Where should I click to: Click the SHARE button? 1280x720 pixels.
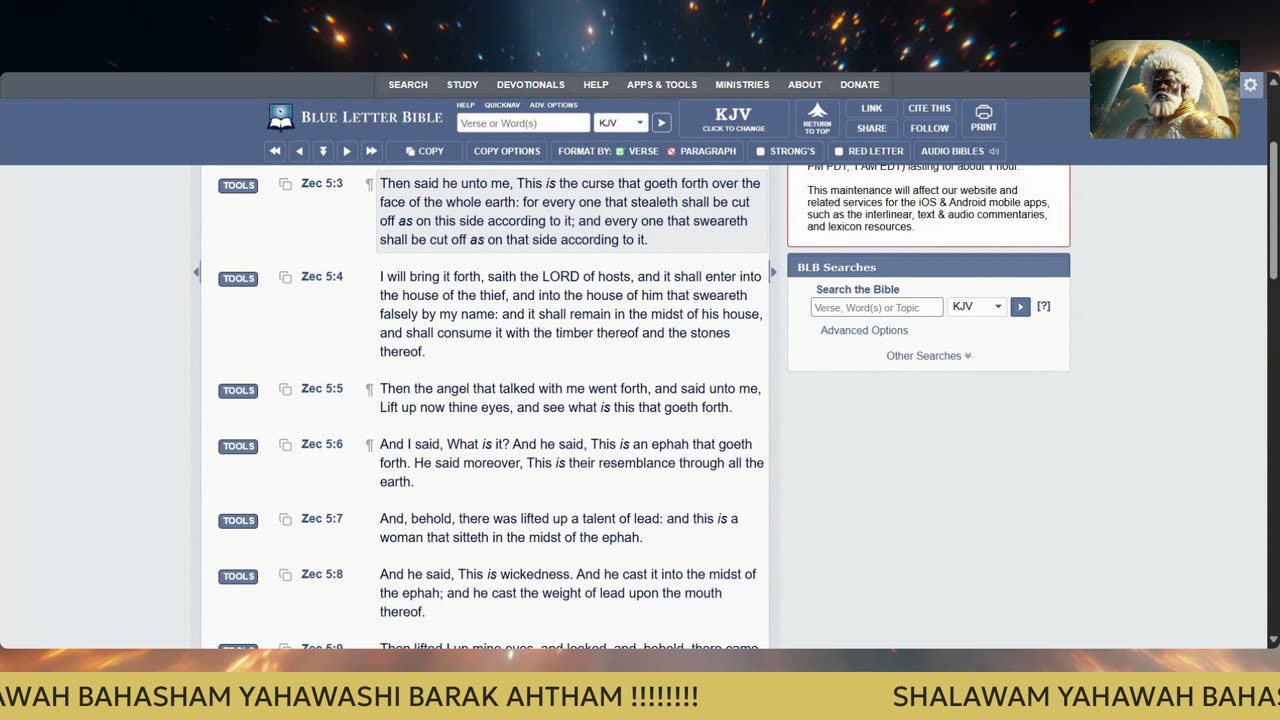point(872,128)
